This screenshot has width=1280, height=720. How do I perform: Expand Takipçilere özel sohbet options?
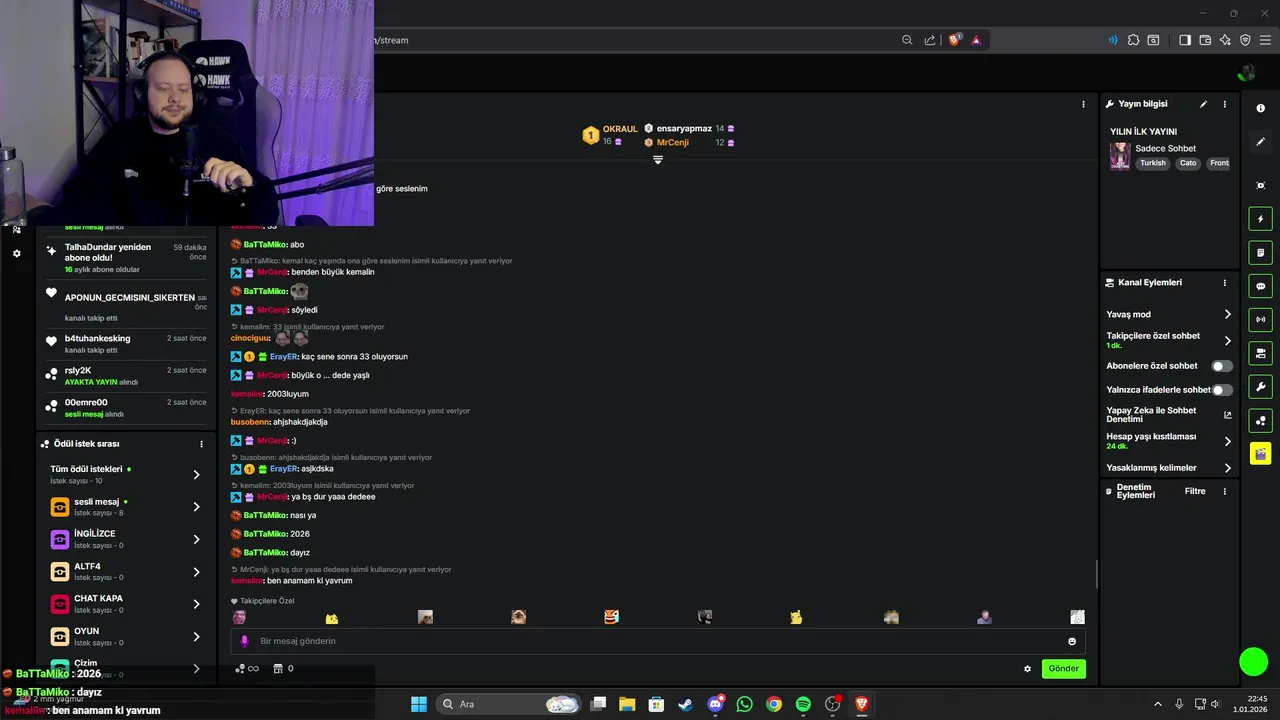1227,341
